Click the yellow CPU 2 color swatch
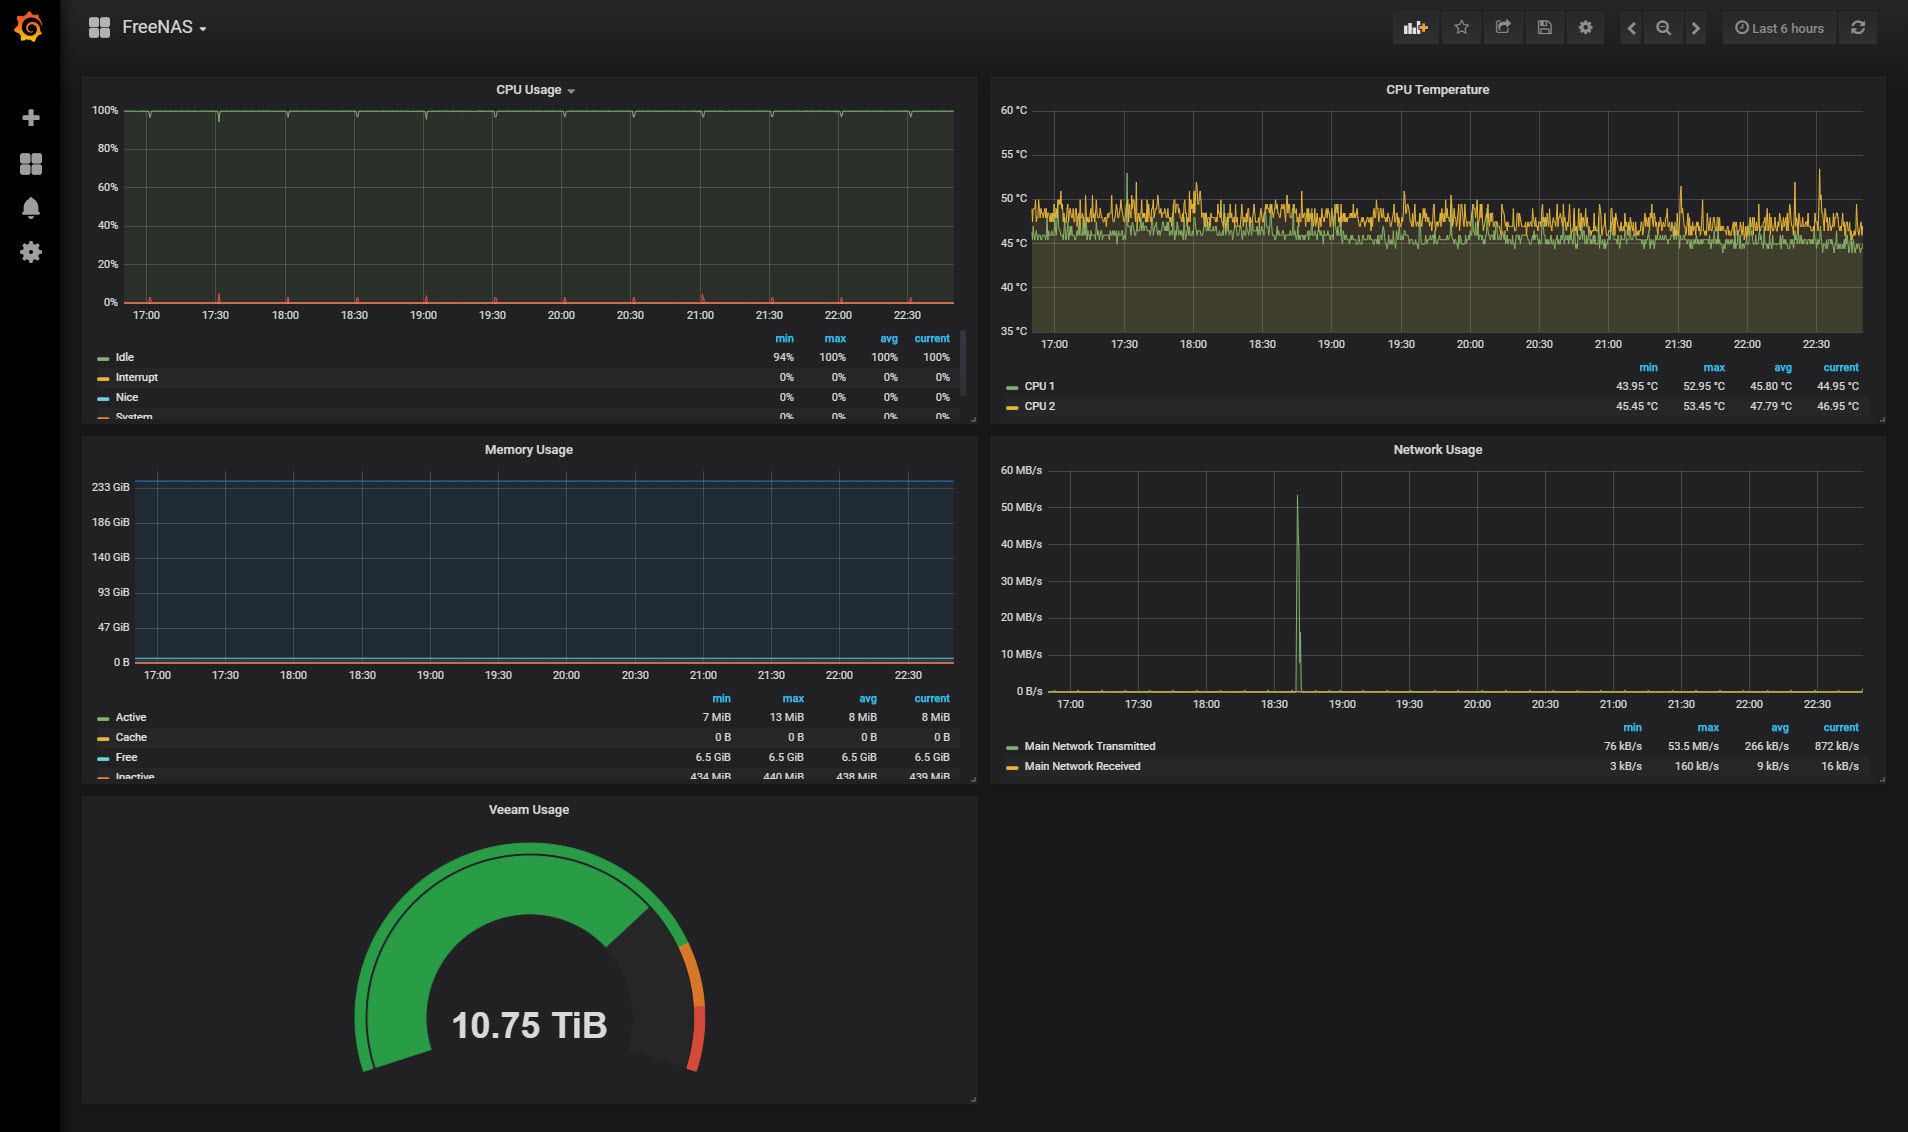Screen dimensions: 1908x1132 [1012, 407]
